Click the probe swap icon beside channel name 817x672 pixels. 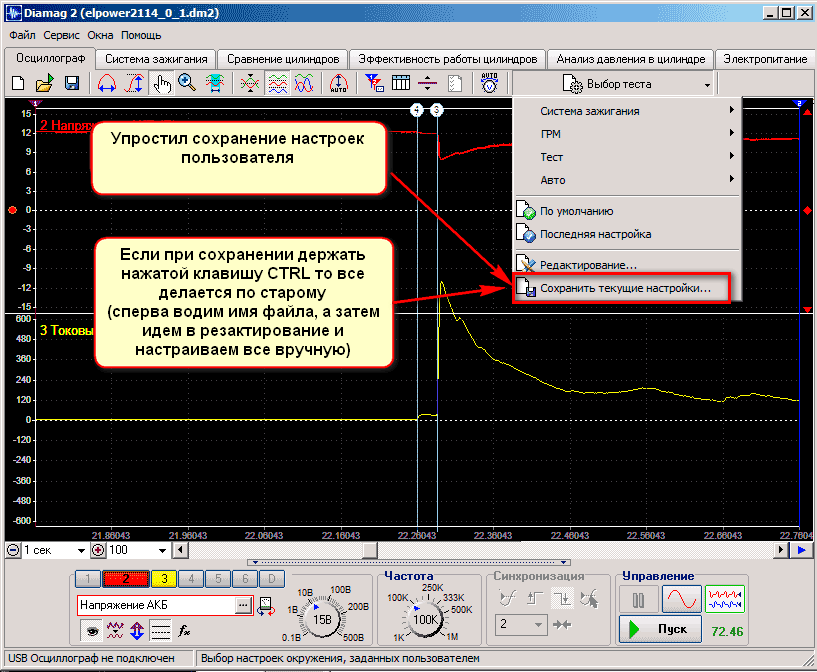pyautogui.click(x=266, y=606)
